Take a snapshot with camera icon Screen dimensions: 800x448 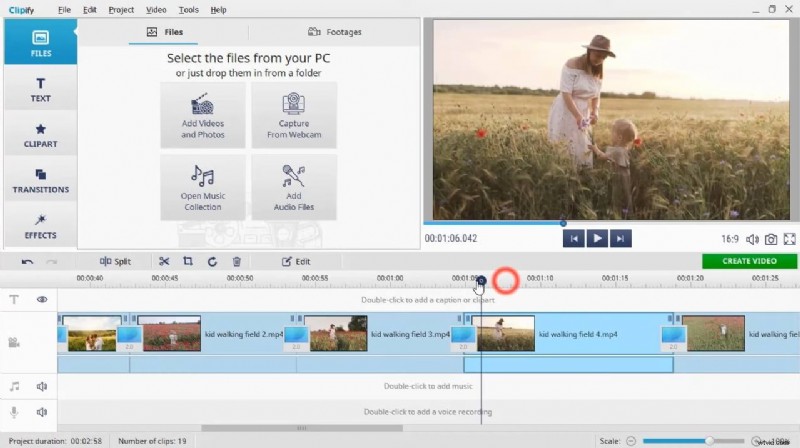click(x=771, y=239)
